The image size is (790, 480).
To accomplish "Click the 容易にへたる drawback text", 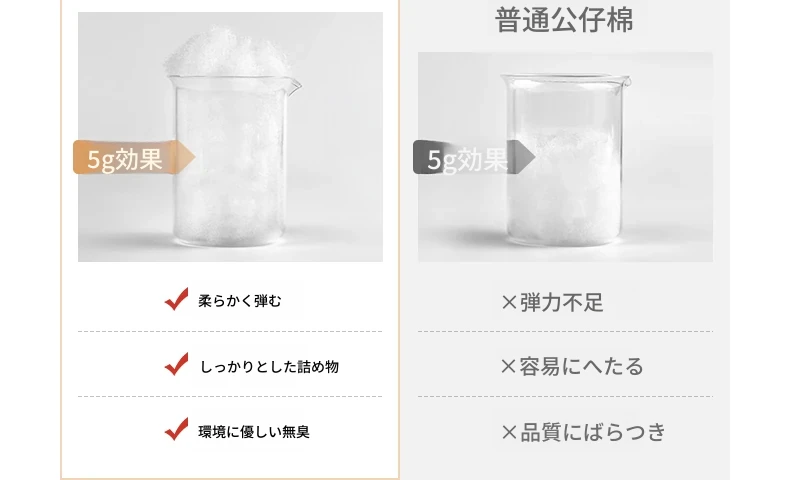I will click(x=582, y=367).
